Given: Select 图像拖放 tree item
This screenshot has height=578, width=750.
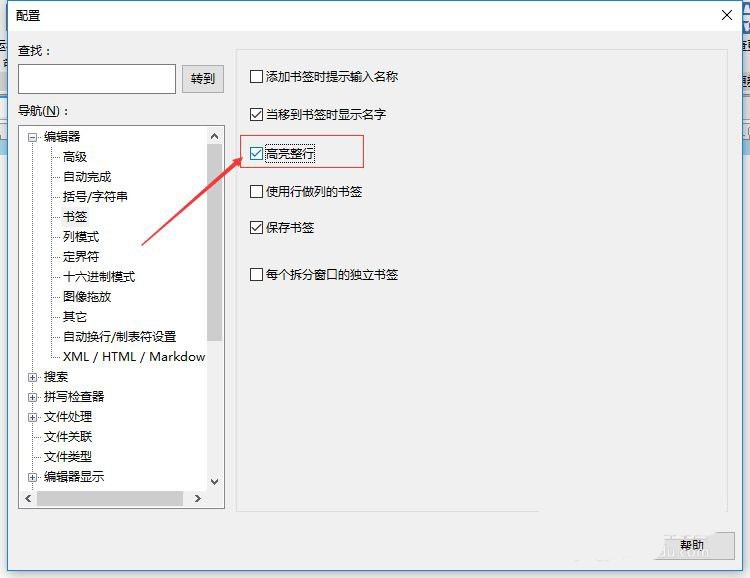Looking at the screenshot, I should pos(87,297).
